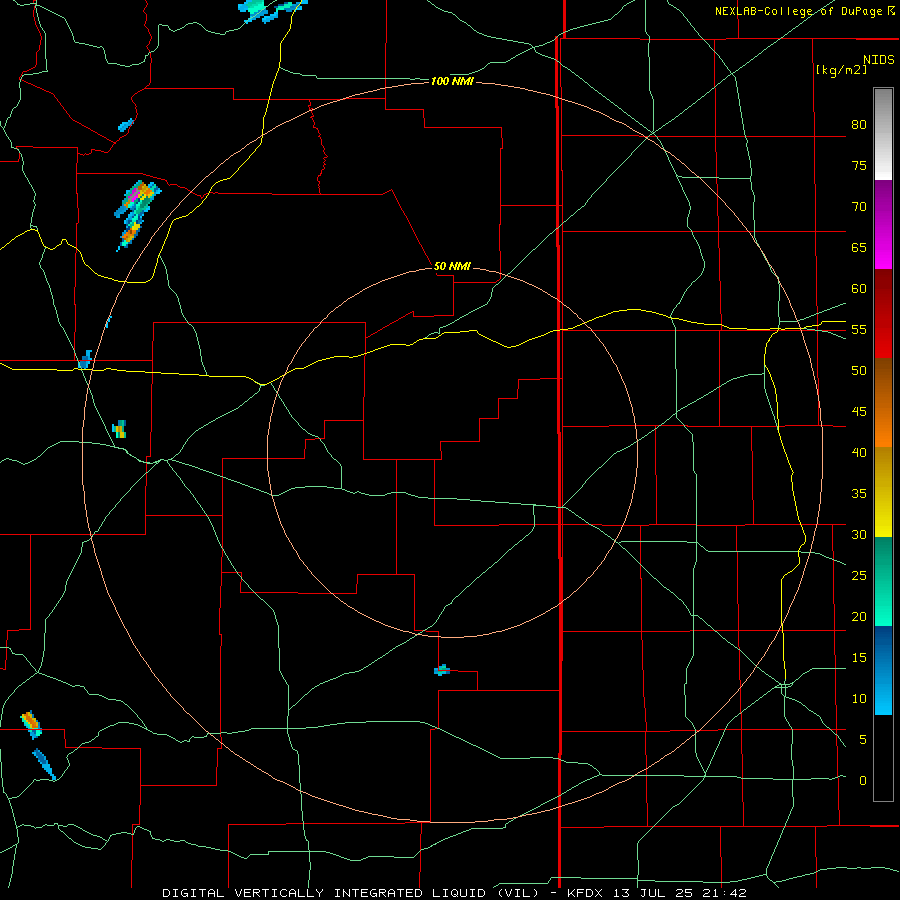Click the 55 value on the VIL scale
Screen dimensions: 900x900
tap(859, 329)
